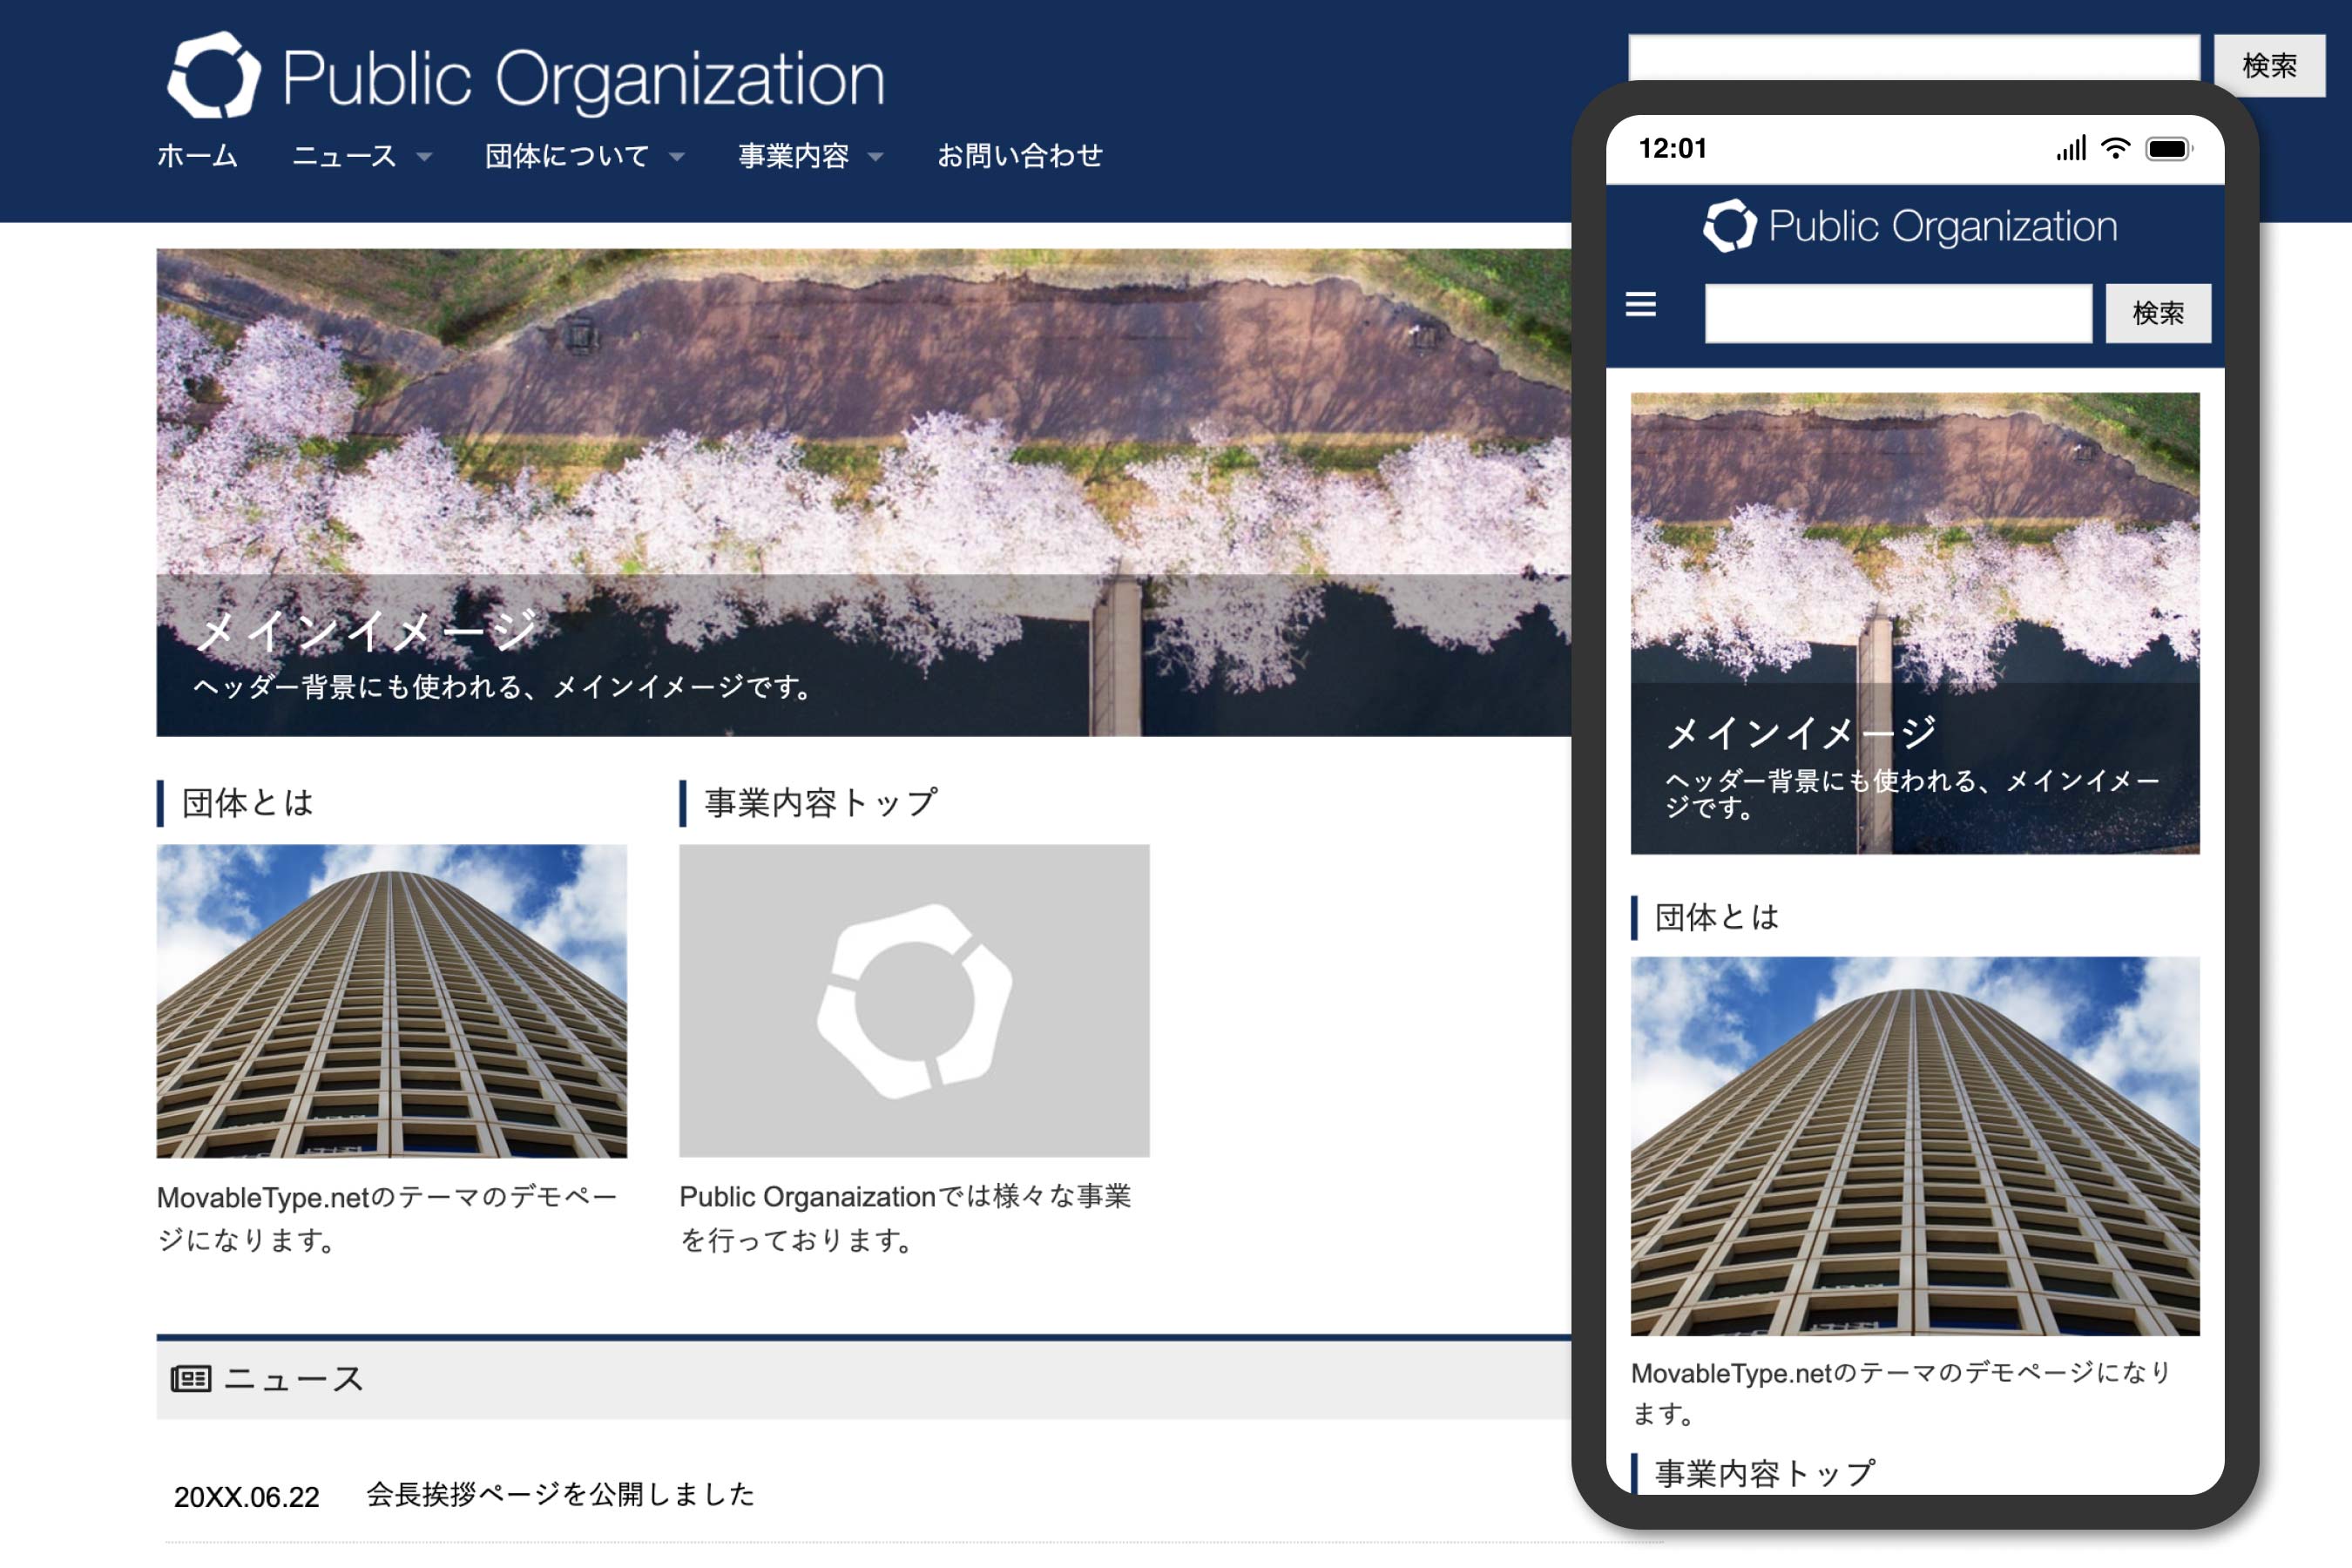Open the ホーム menu item
The width and height of the screenshot is (2352, 1568).
click(x=197, y=156)
